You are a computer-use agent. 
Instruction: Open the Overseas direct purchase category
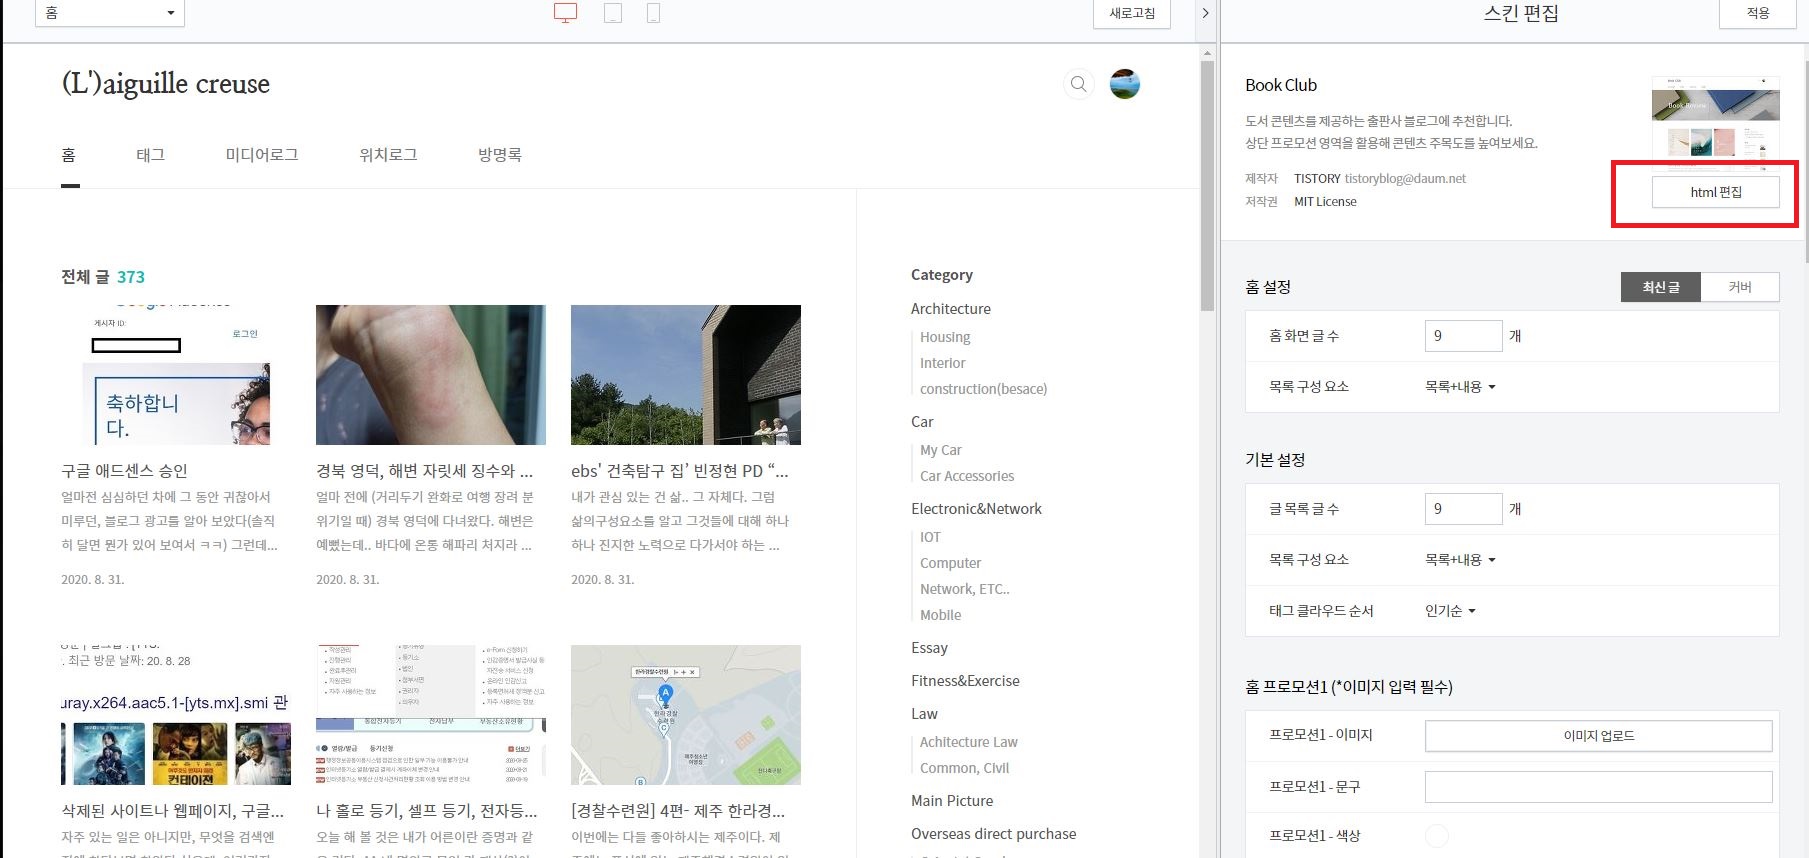pos(994,834)
